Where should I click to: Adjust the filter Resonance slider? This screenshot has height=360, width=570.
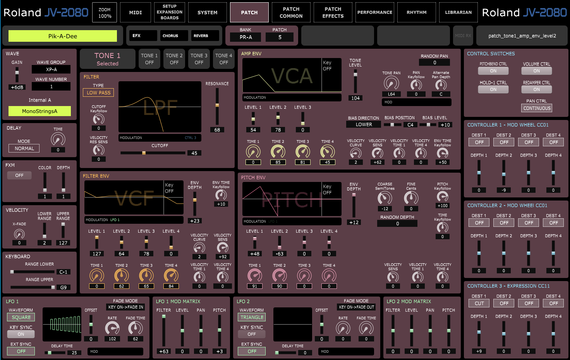click(217, 107)
